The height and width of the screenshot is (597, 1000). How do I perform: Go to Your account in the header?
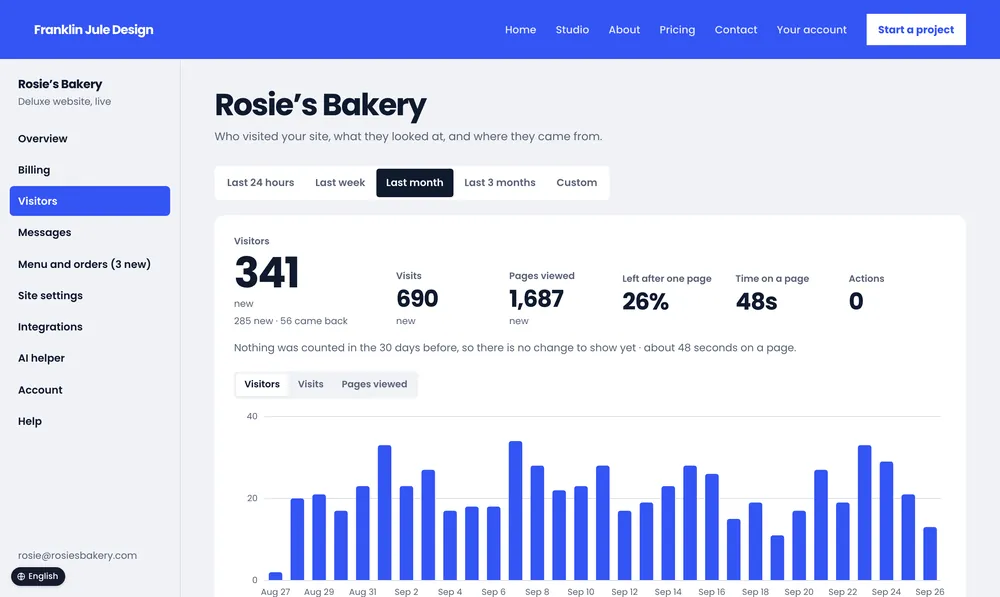[811, 30]
